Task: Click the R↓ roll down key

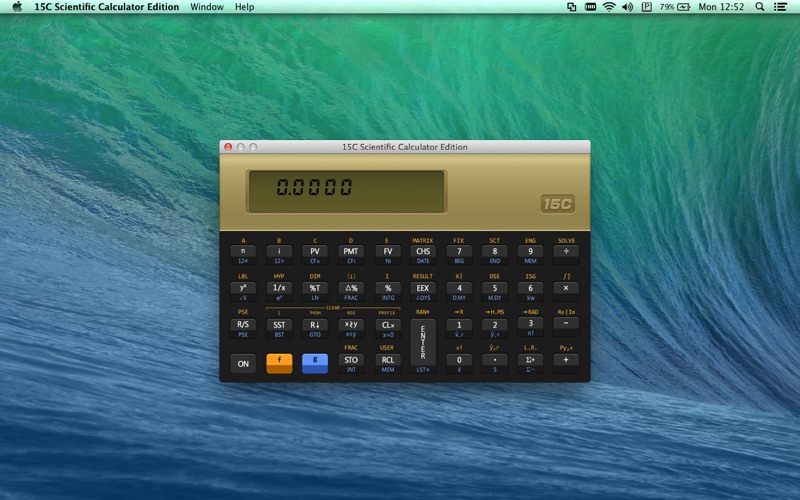Action: (x=315, y=328)
